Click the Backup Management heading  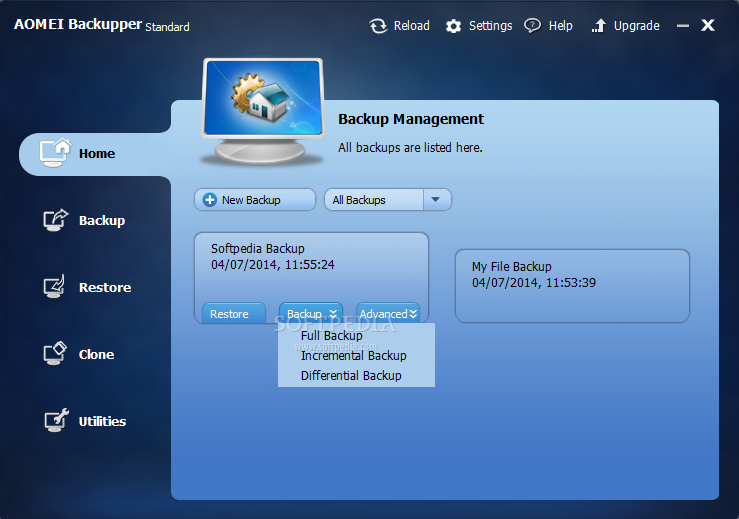pos(411,119)
